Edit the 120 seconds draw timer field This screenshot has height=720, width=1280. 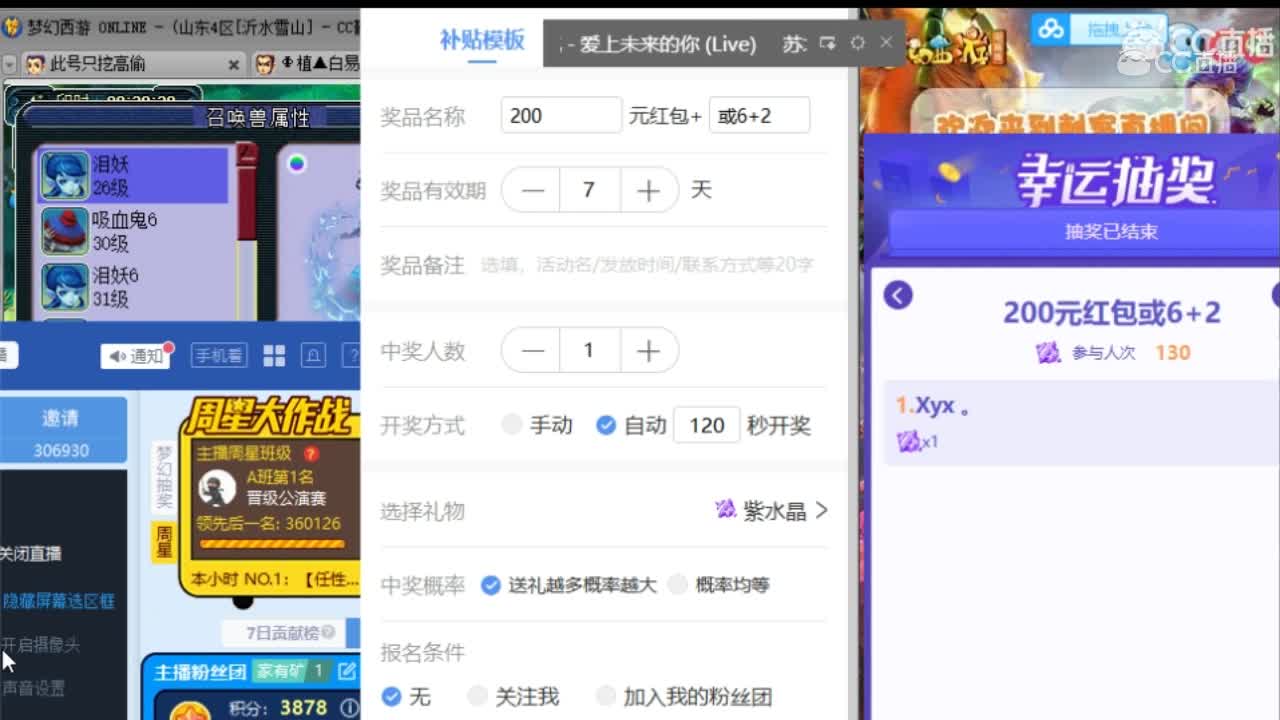(x=707, y=425)
